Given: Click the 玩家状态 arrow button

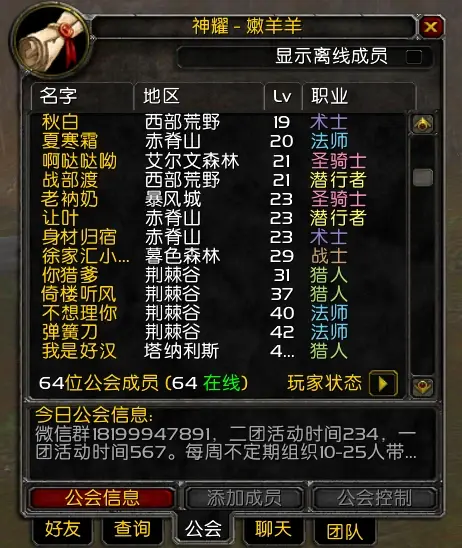Looking at the screenshot, I should 383,383.
